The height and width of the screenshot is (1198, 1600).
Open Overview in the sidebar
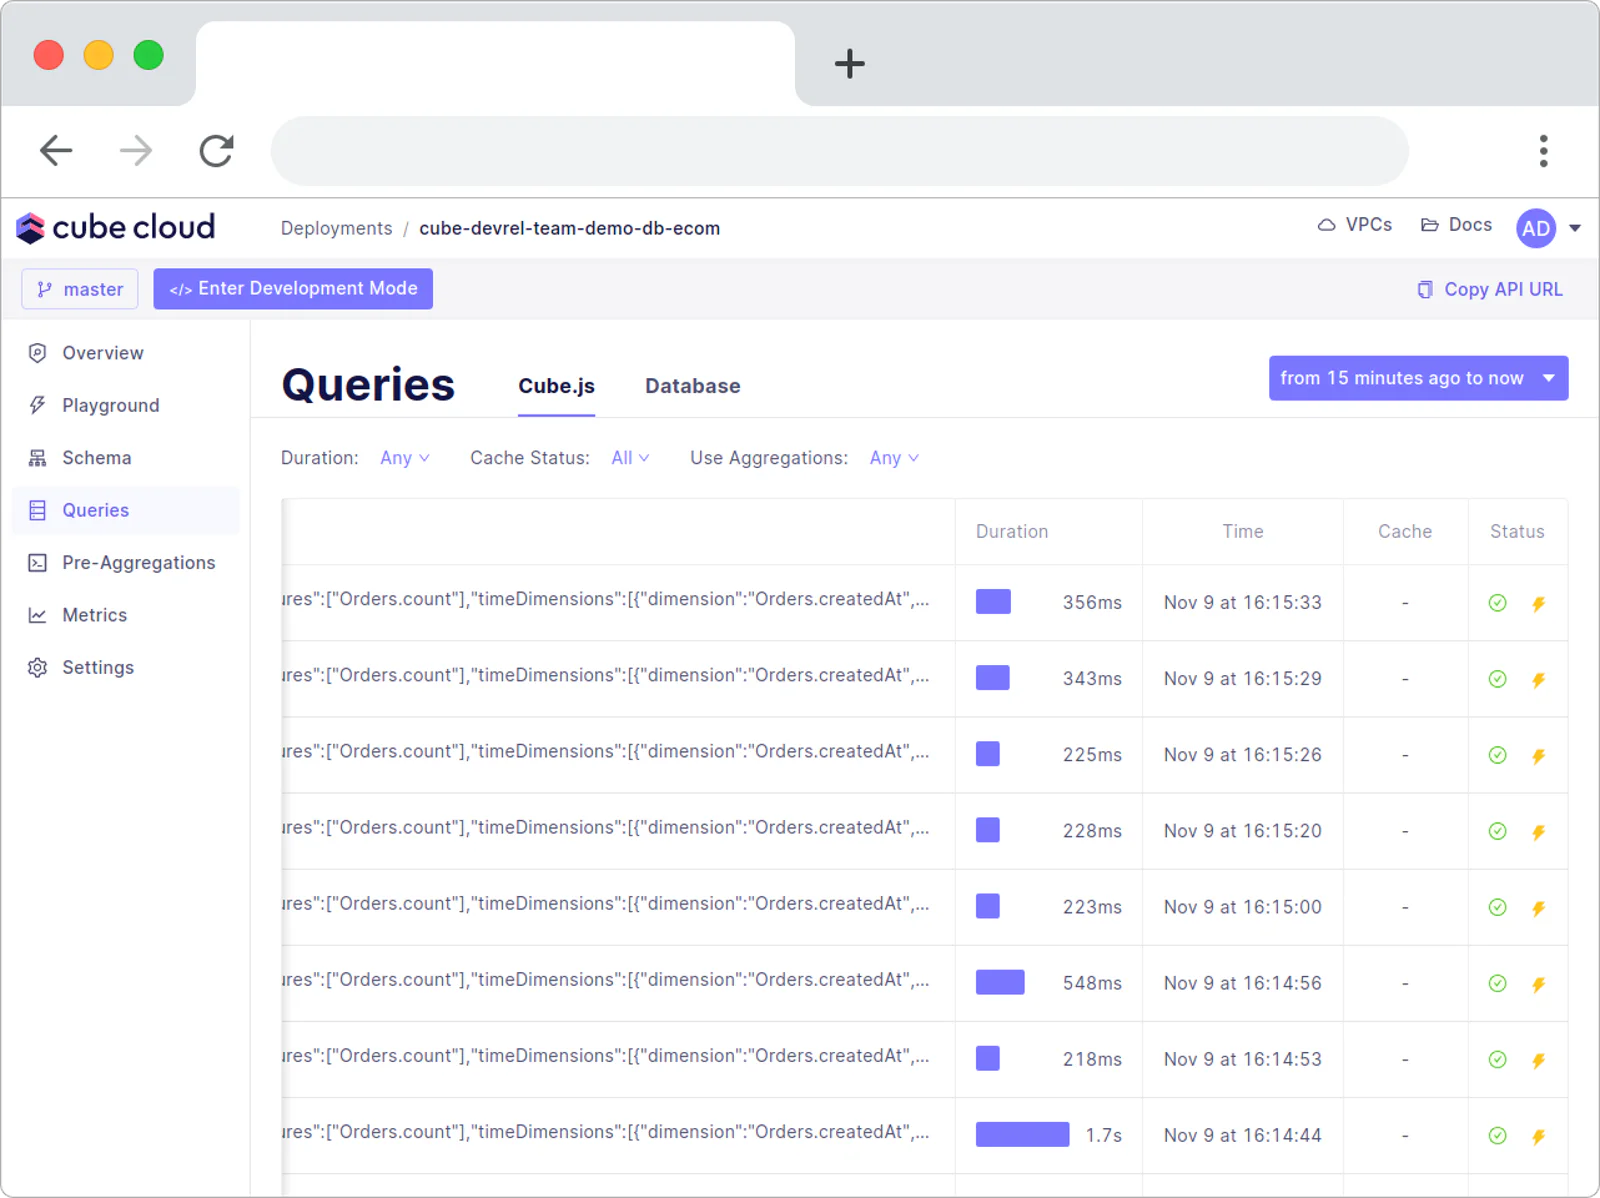point(126,353)
